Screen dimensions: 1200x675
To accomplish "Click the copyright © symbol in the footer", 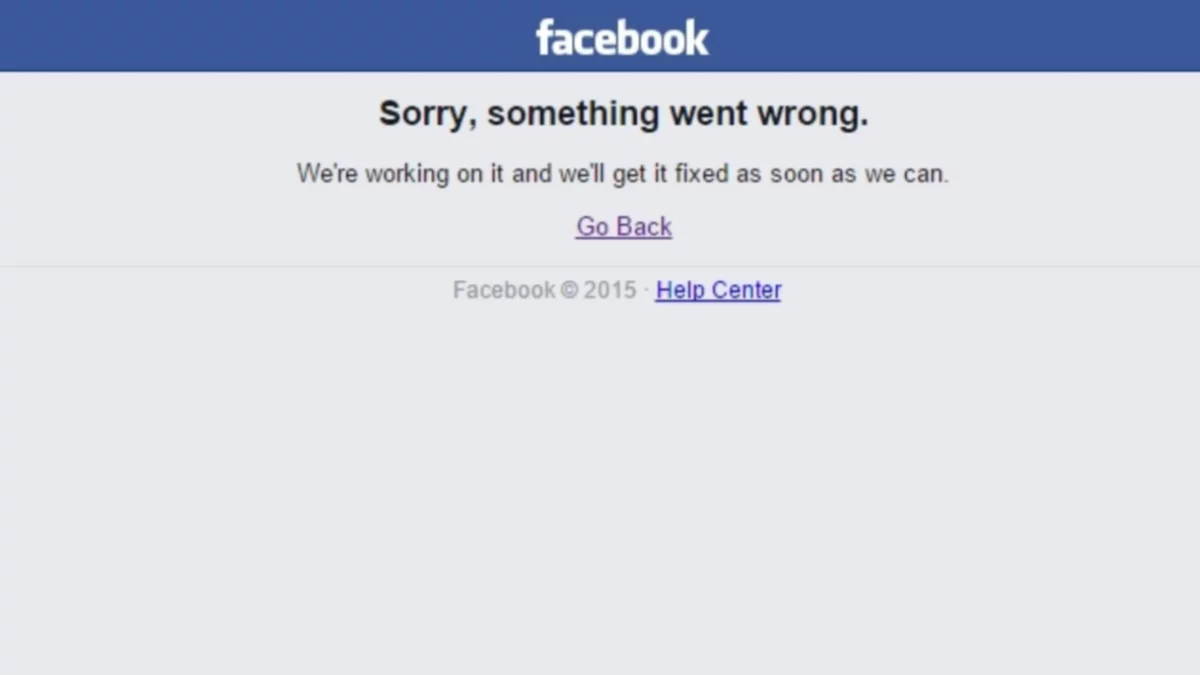I will [x=569, y=290].
